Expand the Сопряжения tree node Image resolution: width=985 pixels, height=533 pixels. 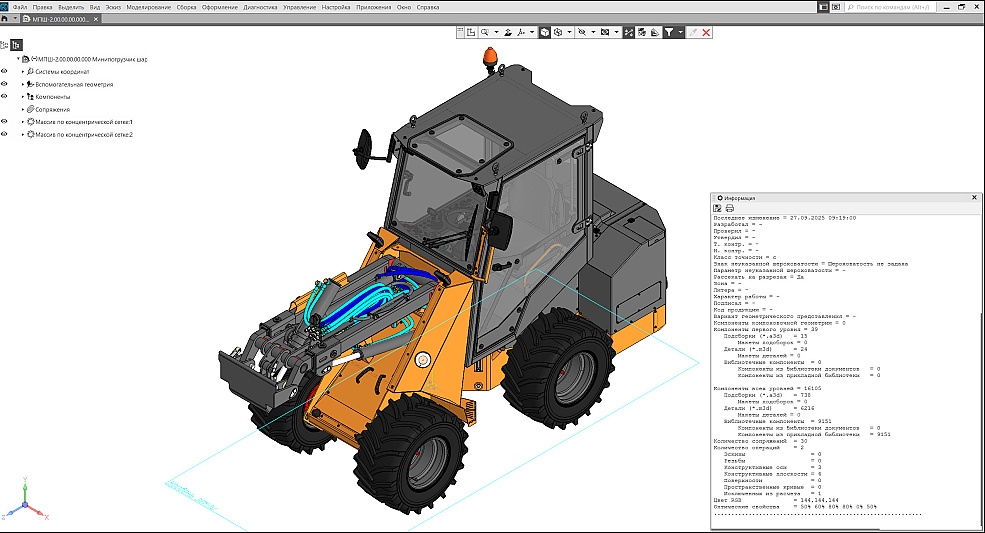(22, 109)
